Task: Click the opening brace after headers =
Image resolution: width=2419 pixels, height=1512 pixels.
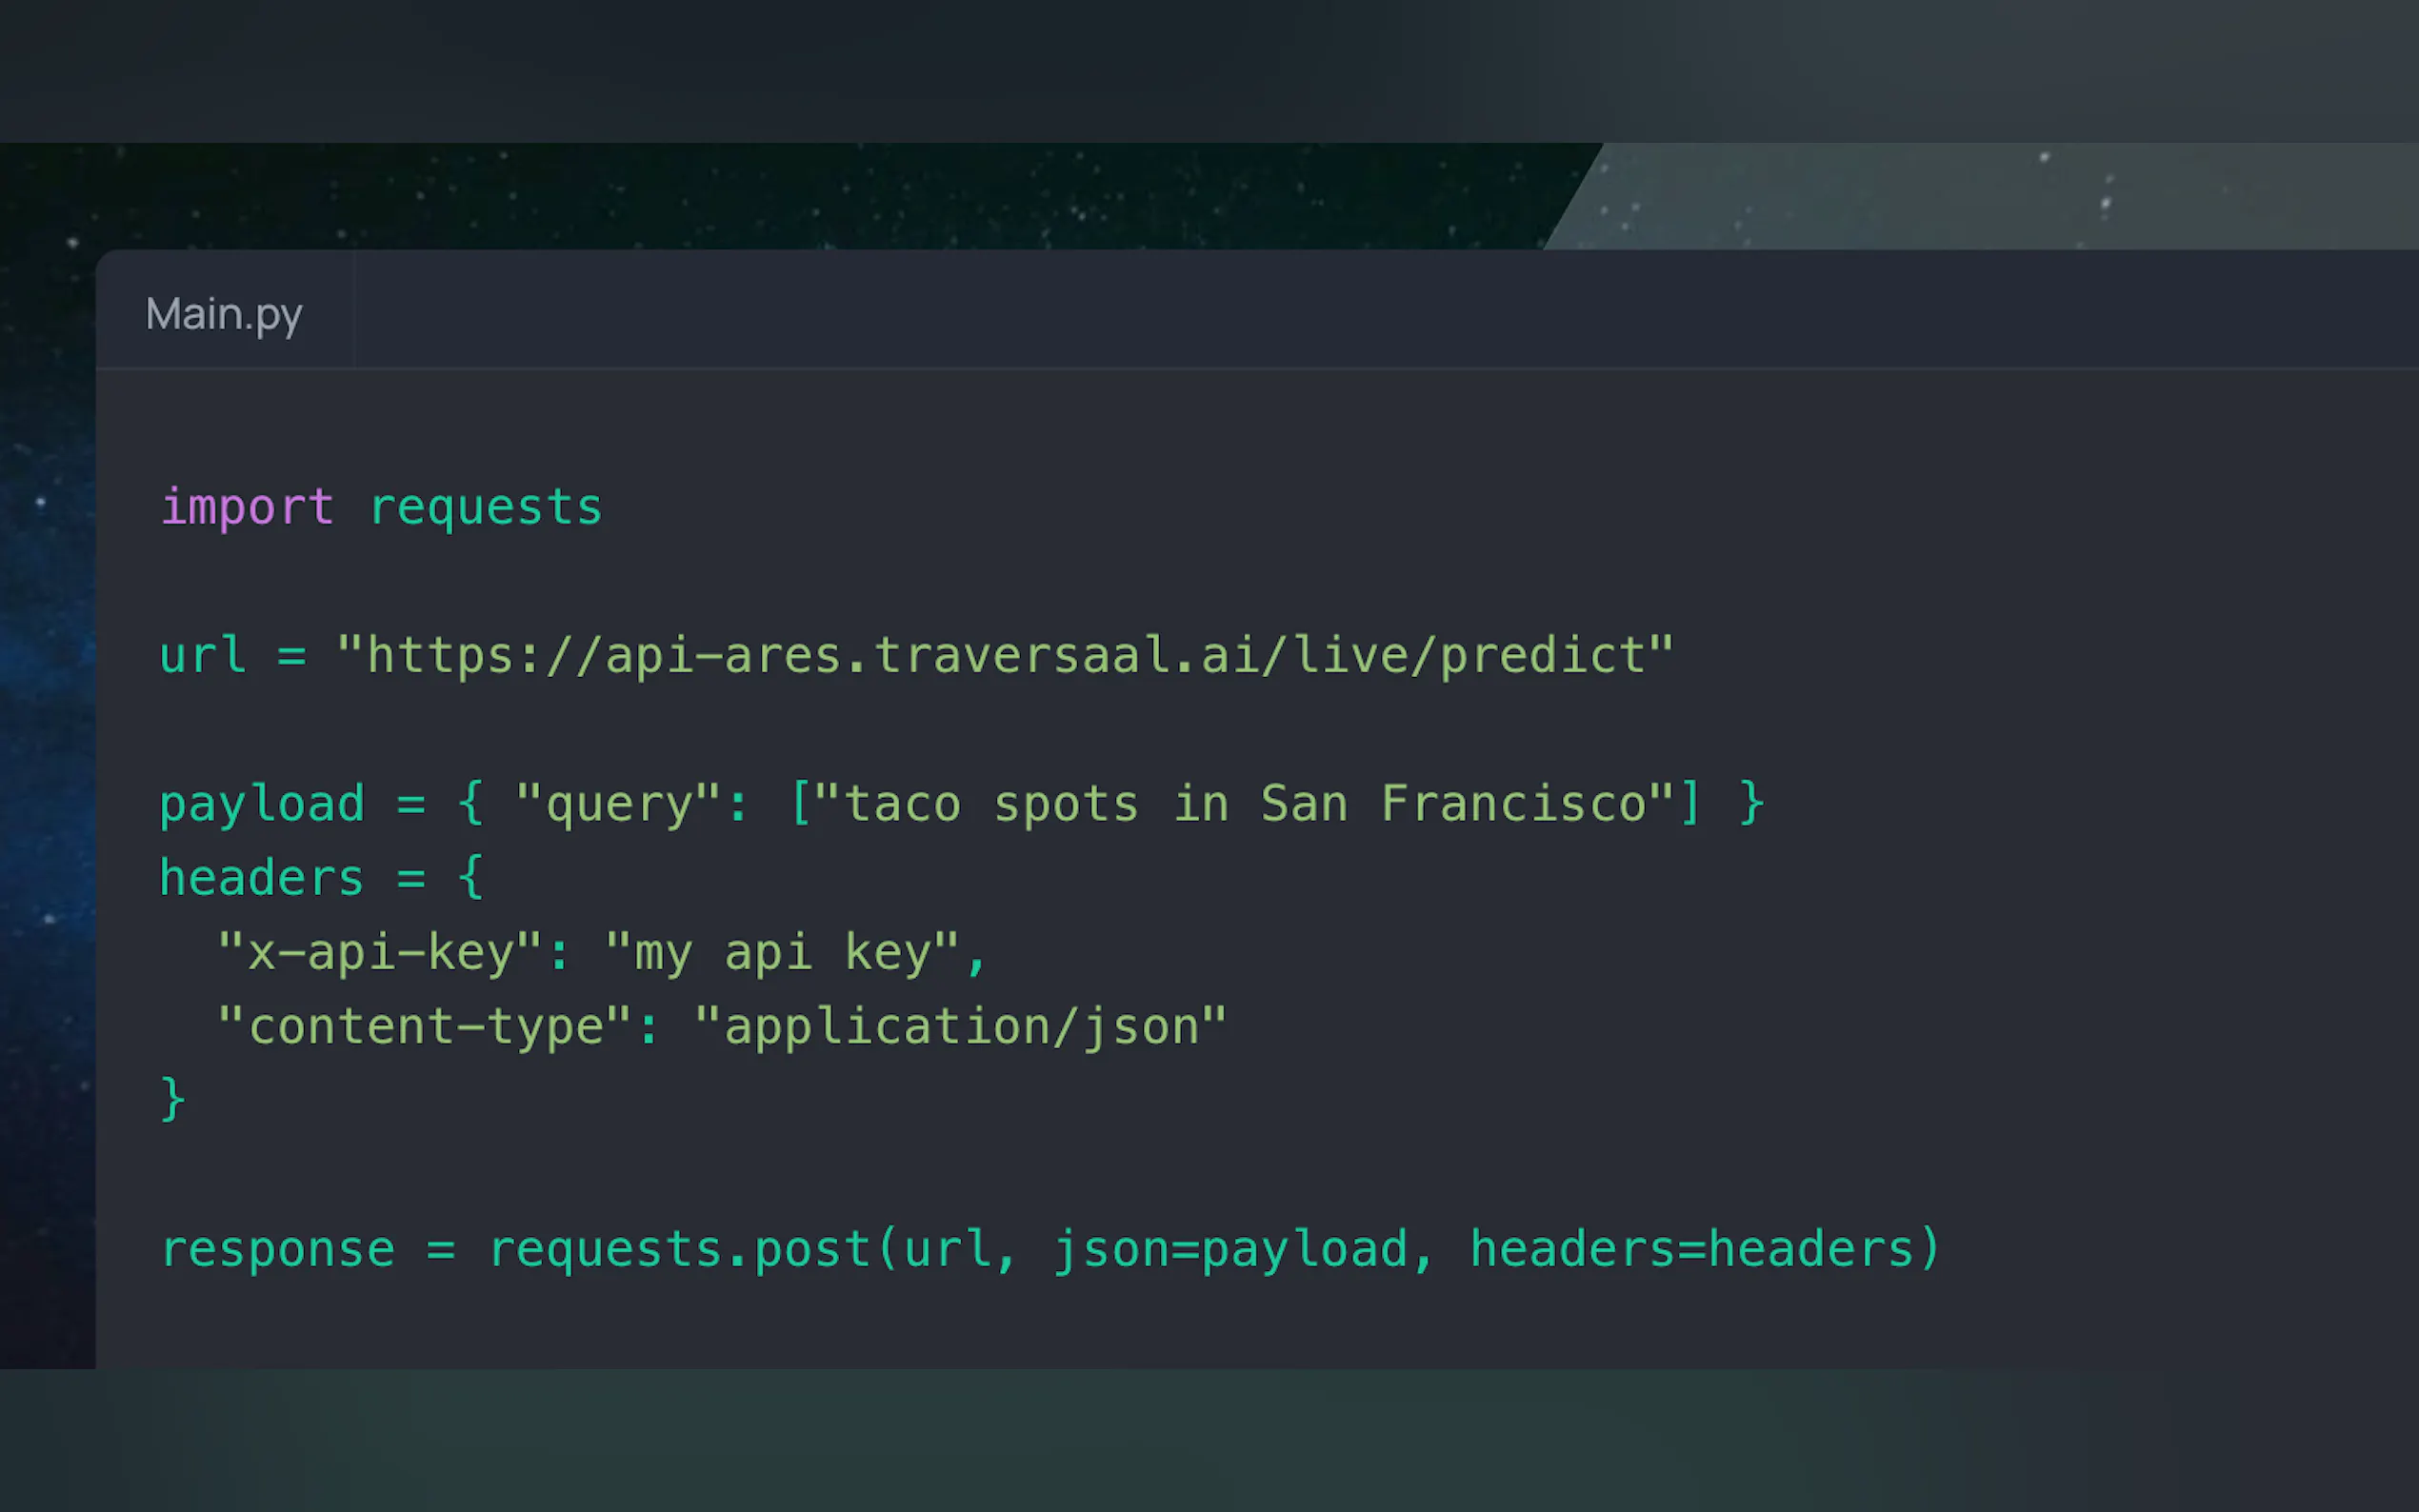Action: coord(471,878)
